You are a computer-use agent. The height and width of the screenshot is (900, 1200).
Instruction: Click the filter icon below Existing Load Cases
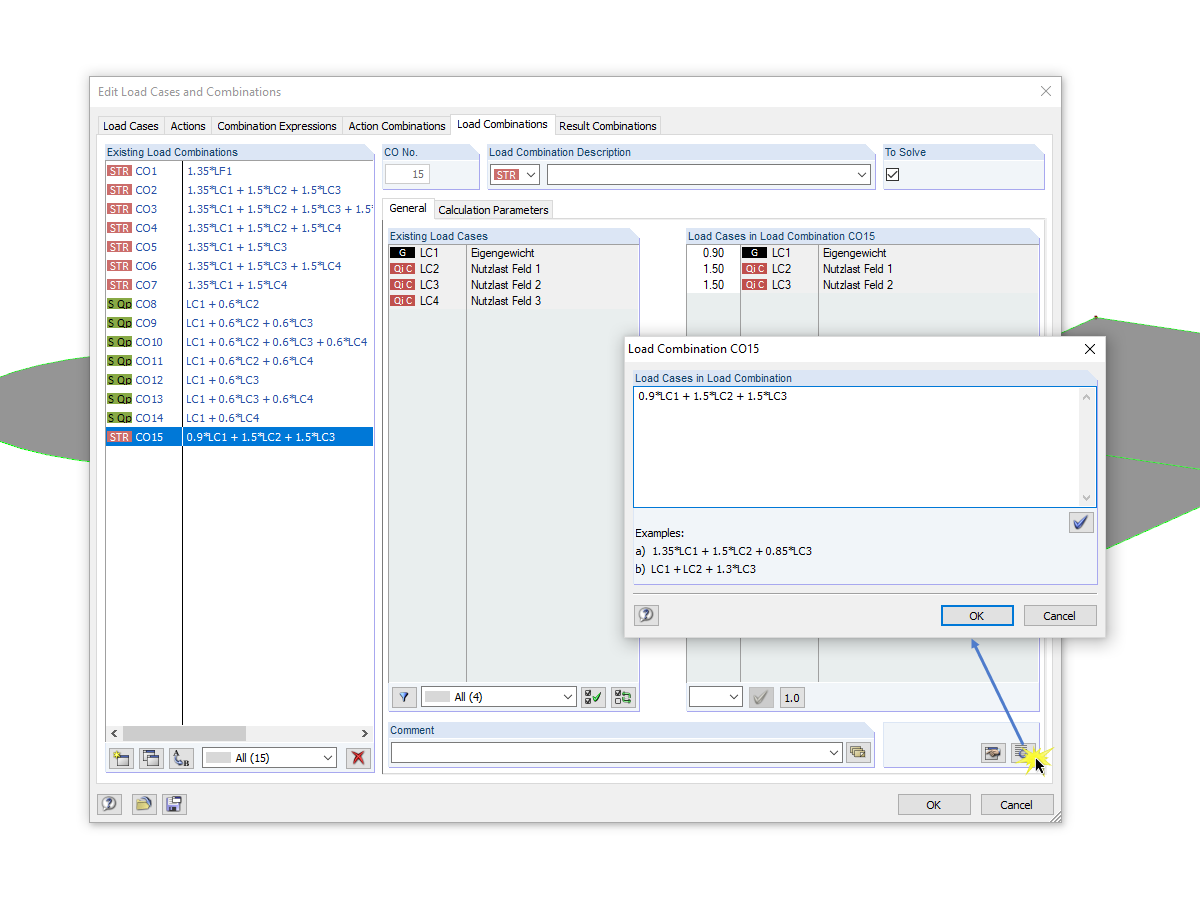pyautogui.click(x=404, y=697)
